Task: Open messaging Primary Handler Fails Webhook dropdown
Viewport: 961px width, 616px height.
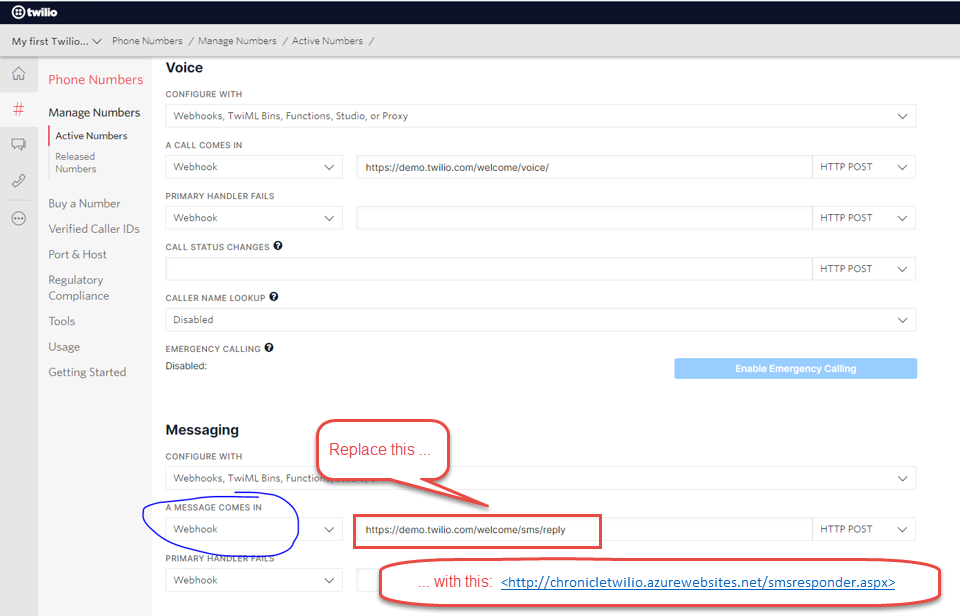Action: coord(254,580)
